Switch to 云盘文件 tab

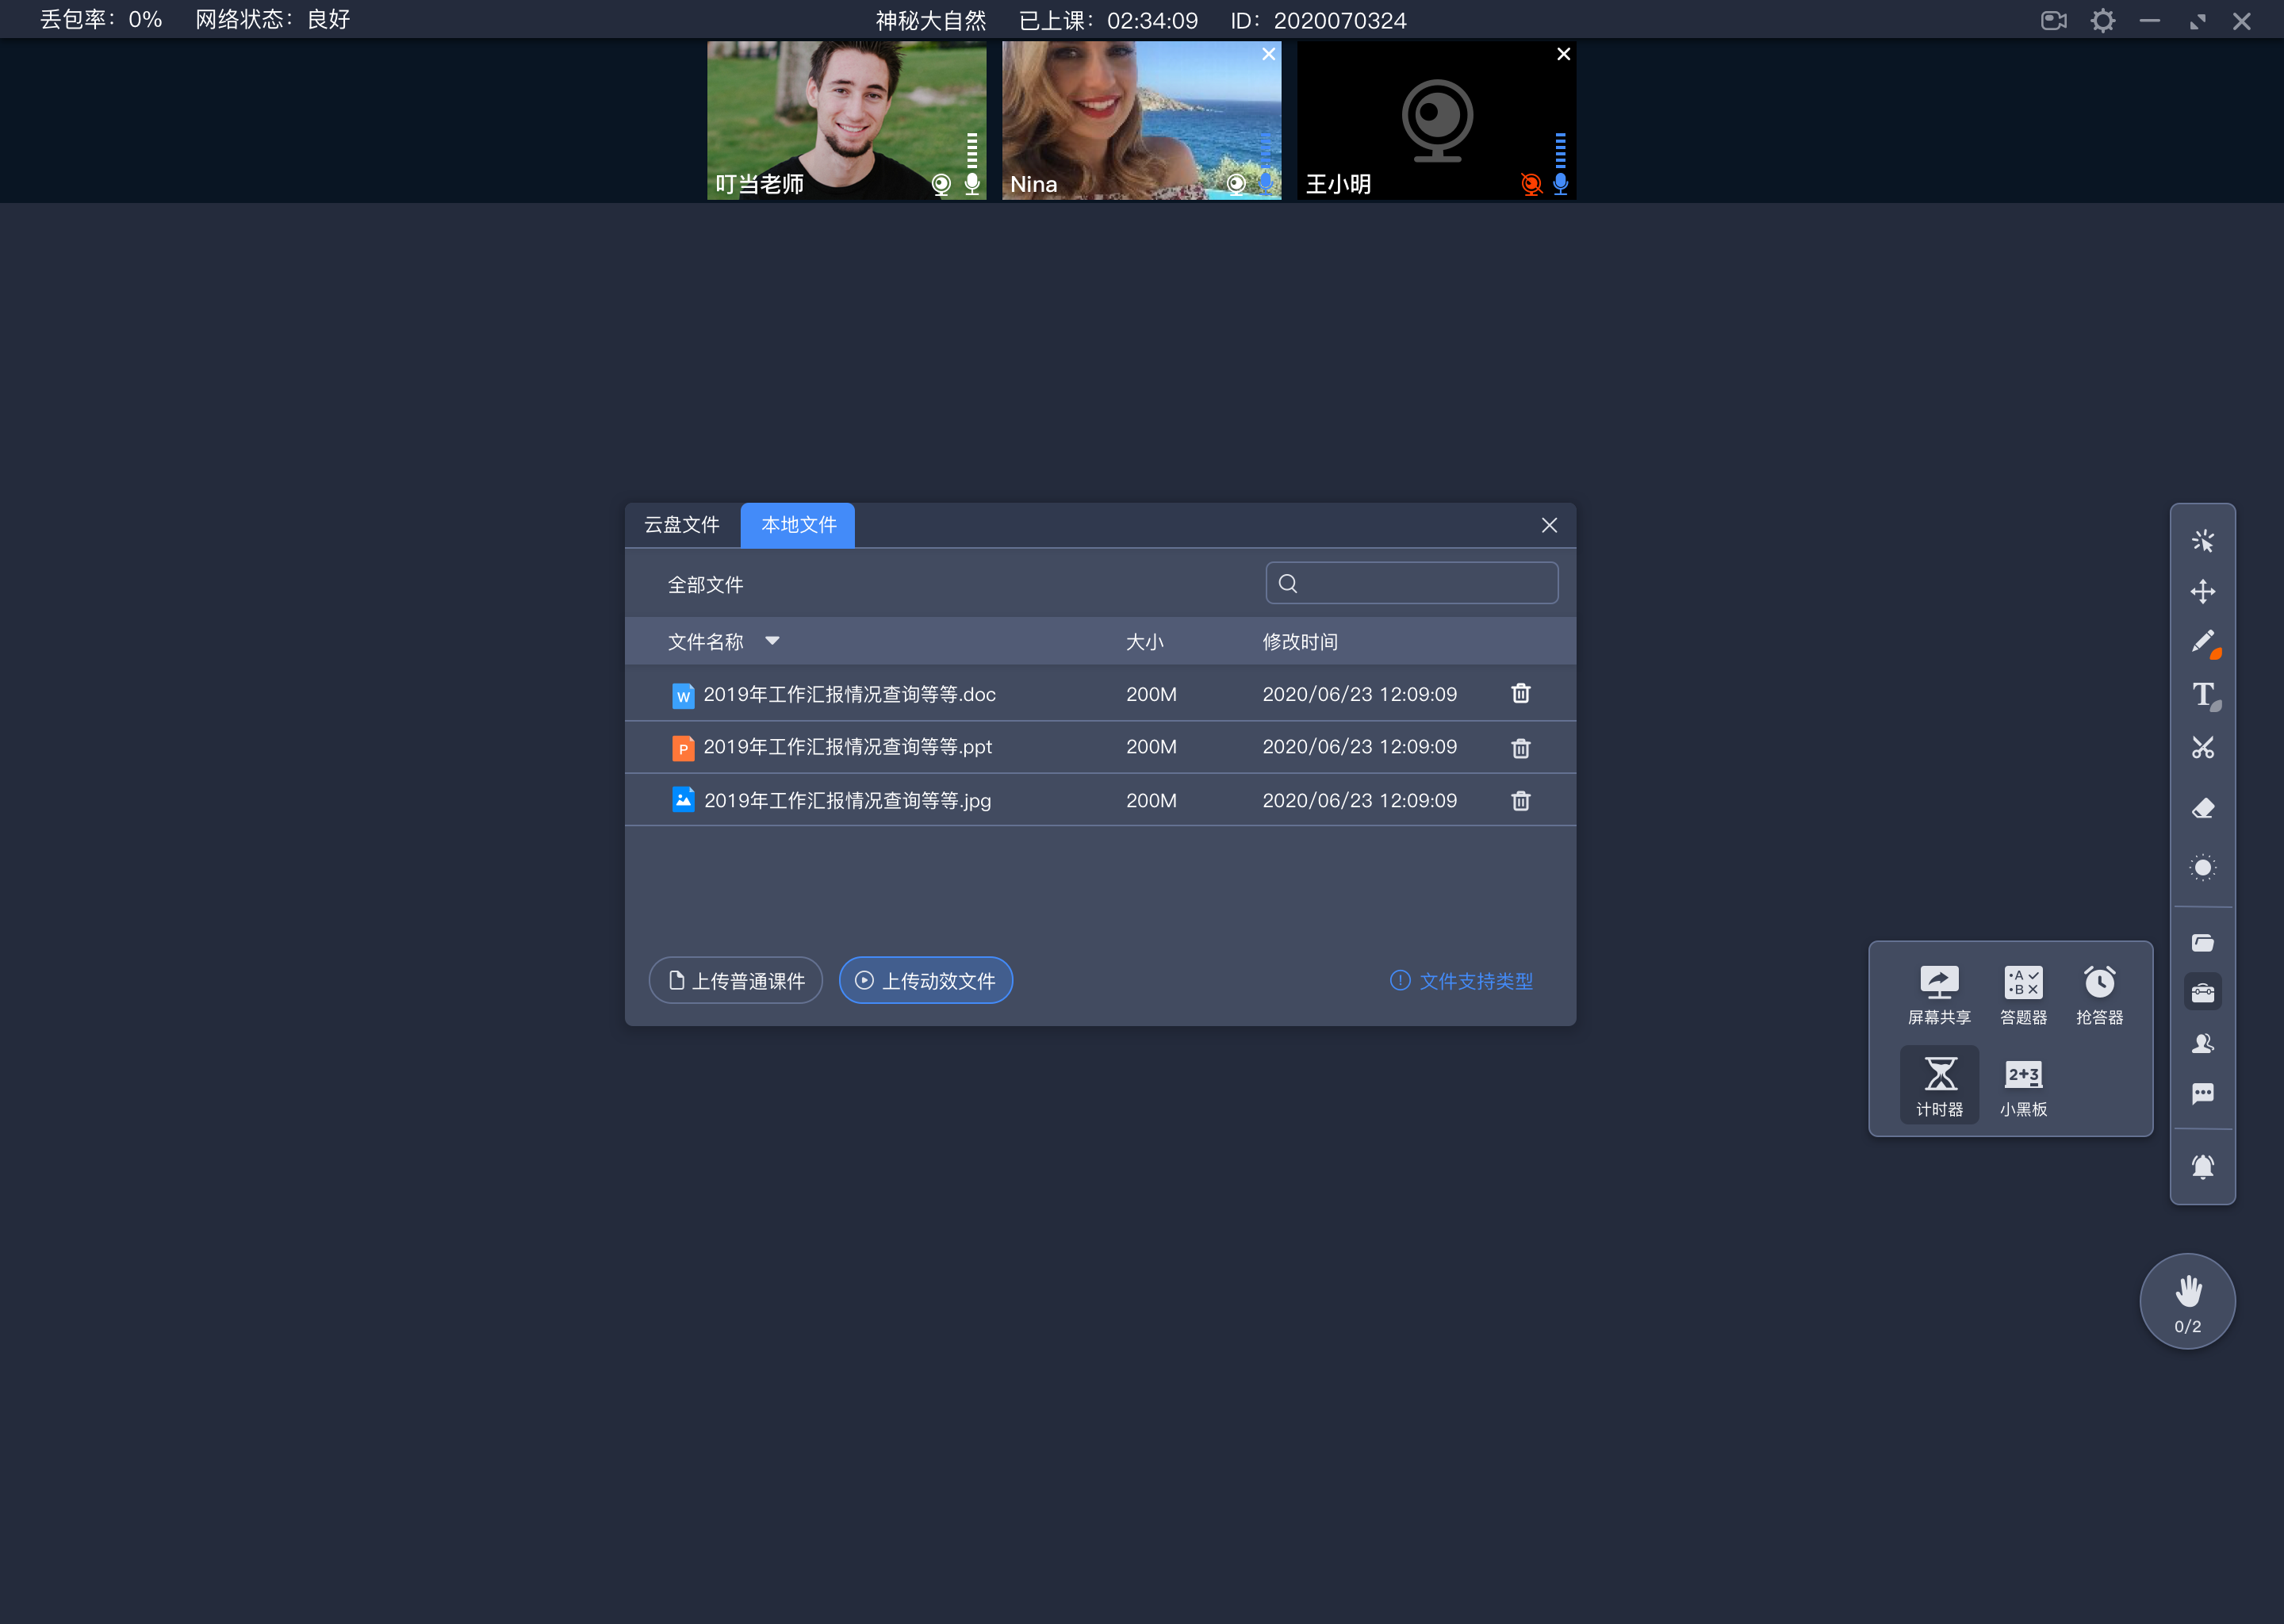(x=685, y=524)
